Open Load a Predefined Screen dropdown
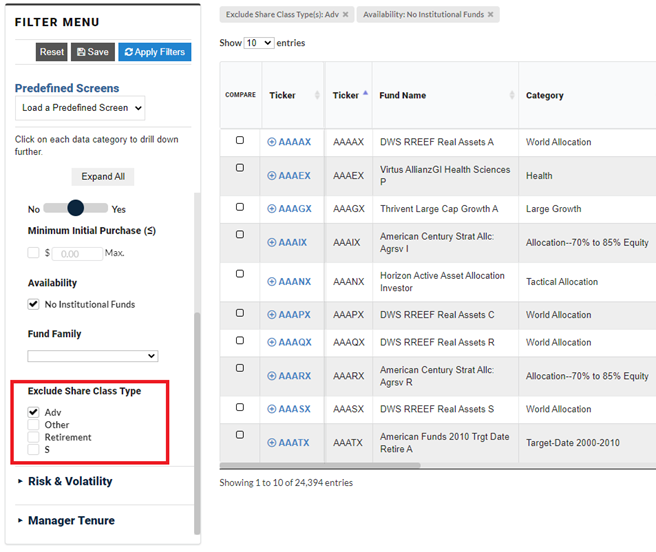Screen dimensions: 656x552 [x=80, y=108]
